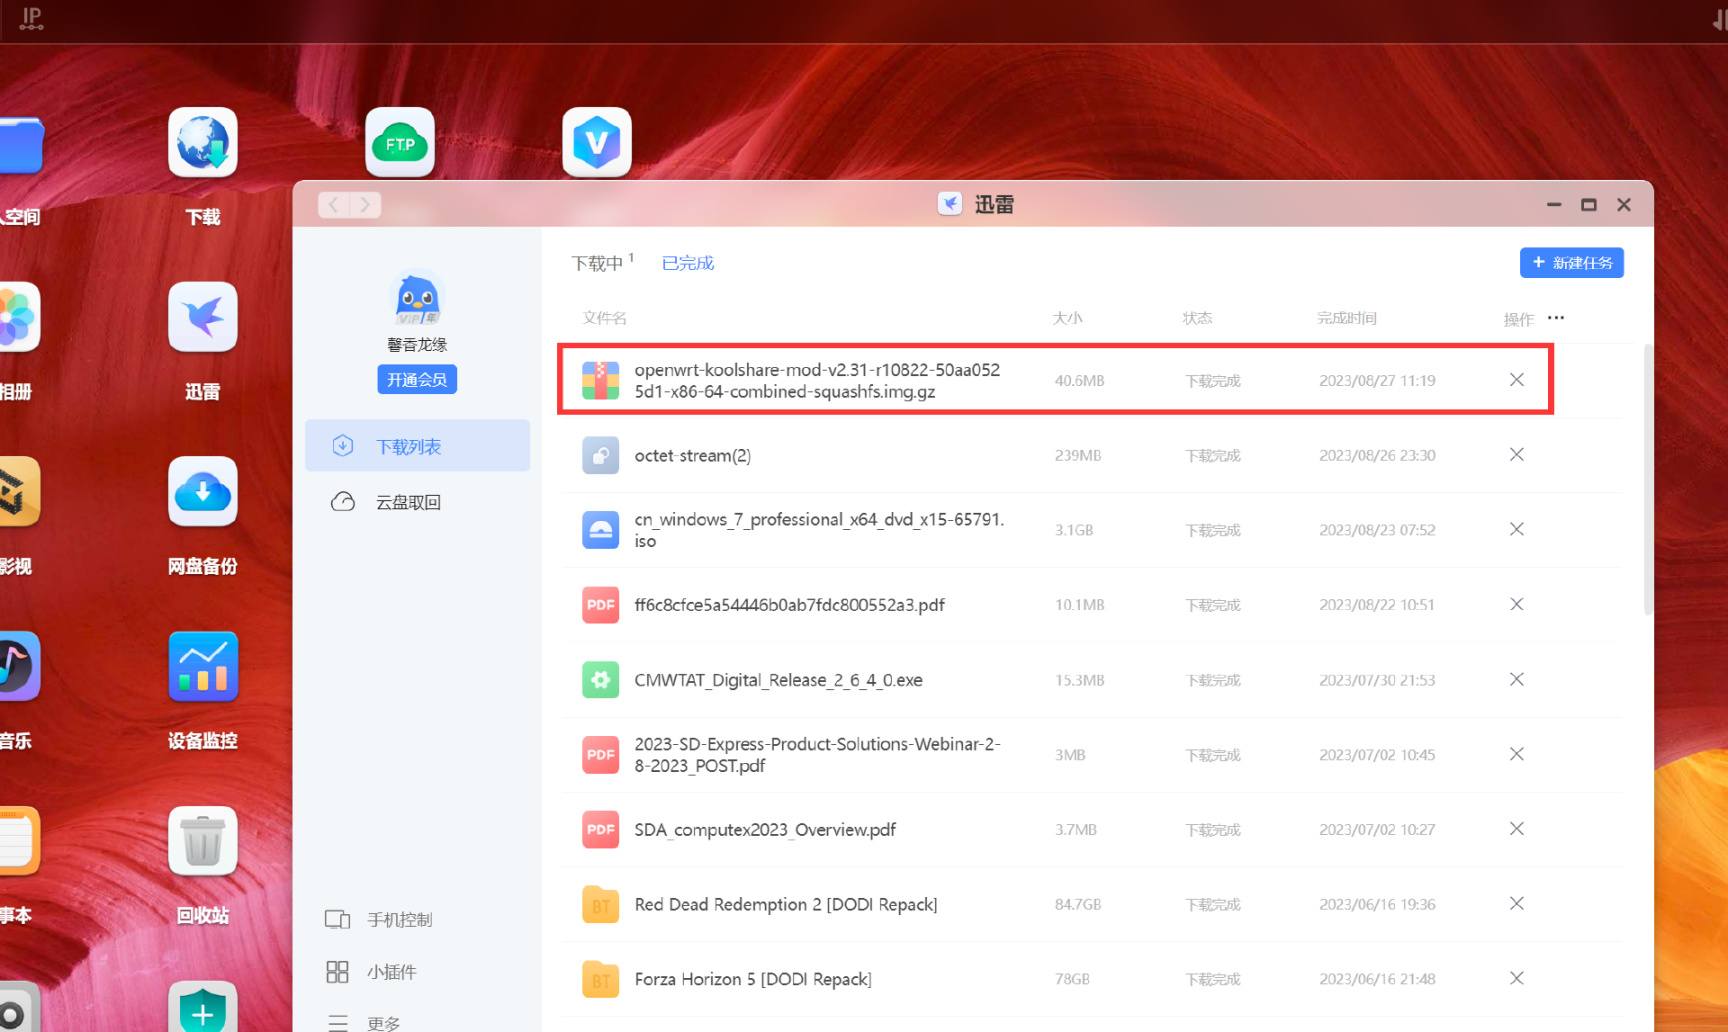Open the 下载 desktop app icon
Viewport: 1728px width, 1032px height.
click(203, 142)
